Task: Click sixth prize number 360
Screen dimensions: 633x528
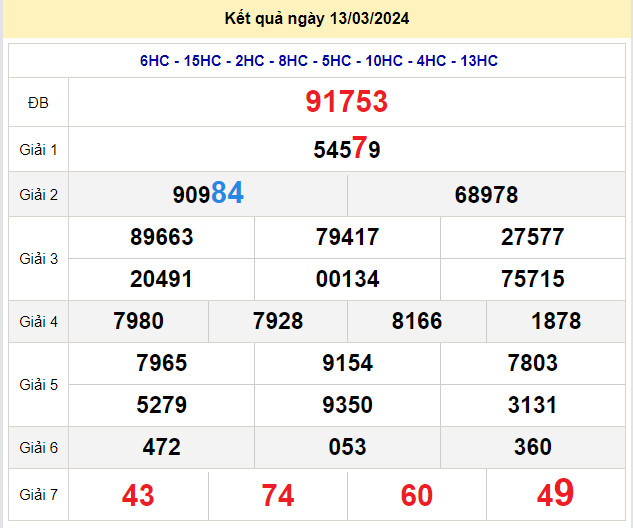Action: click(x=532, y=447)
